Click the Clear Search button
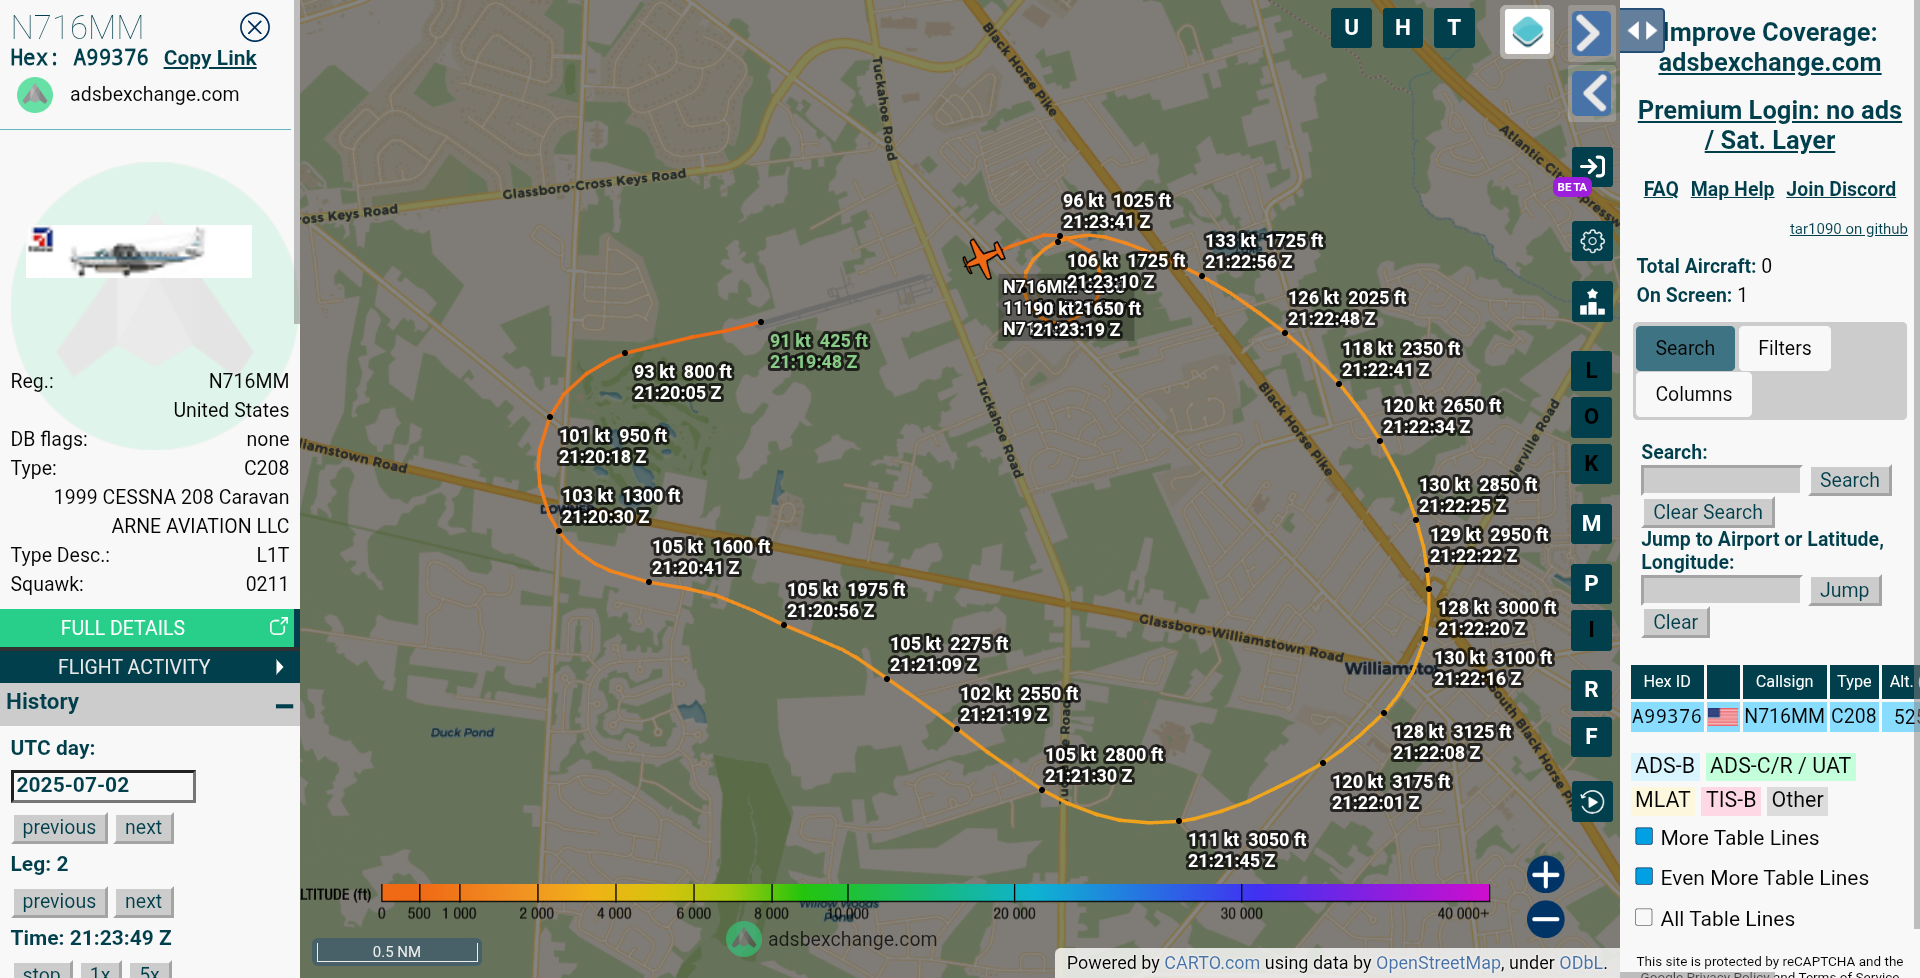This screenshot has height=978, width=1920. (1707, 512)
